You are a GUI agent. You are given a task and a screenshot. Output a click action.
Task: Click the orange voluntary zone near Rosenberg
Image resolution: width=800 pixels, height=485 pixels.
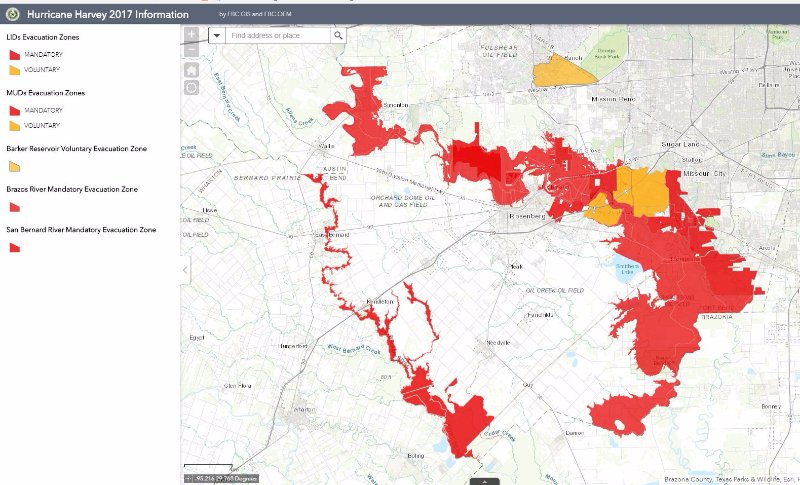tap(640, 192)
